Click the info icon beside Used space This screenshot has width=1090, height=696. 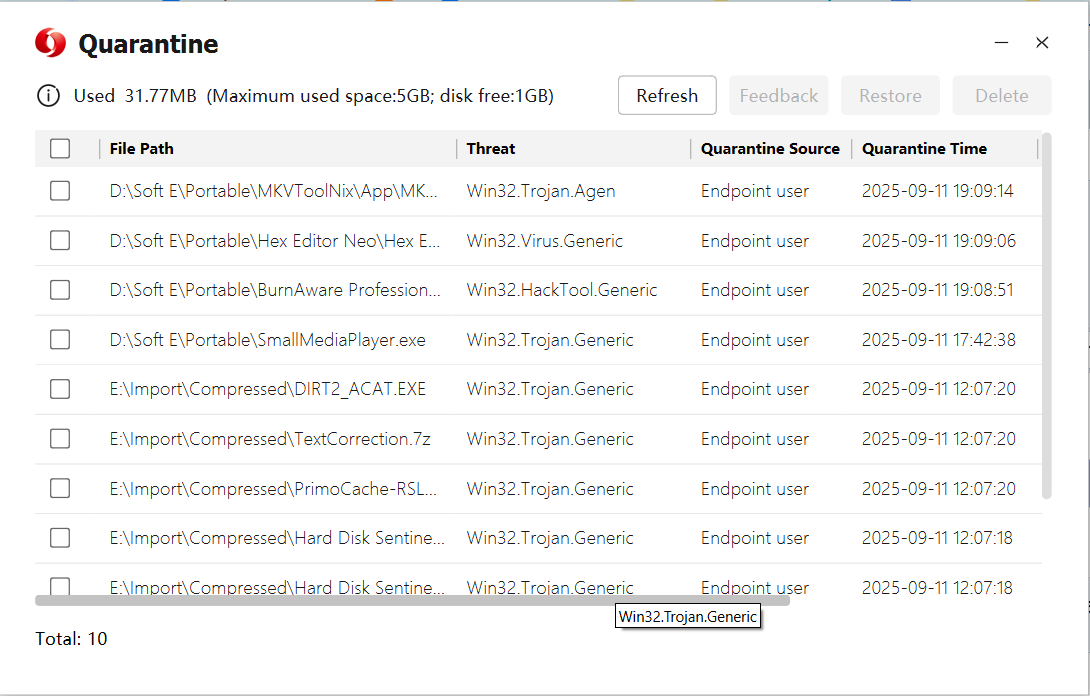tap(48, 96)
